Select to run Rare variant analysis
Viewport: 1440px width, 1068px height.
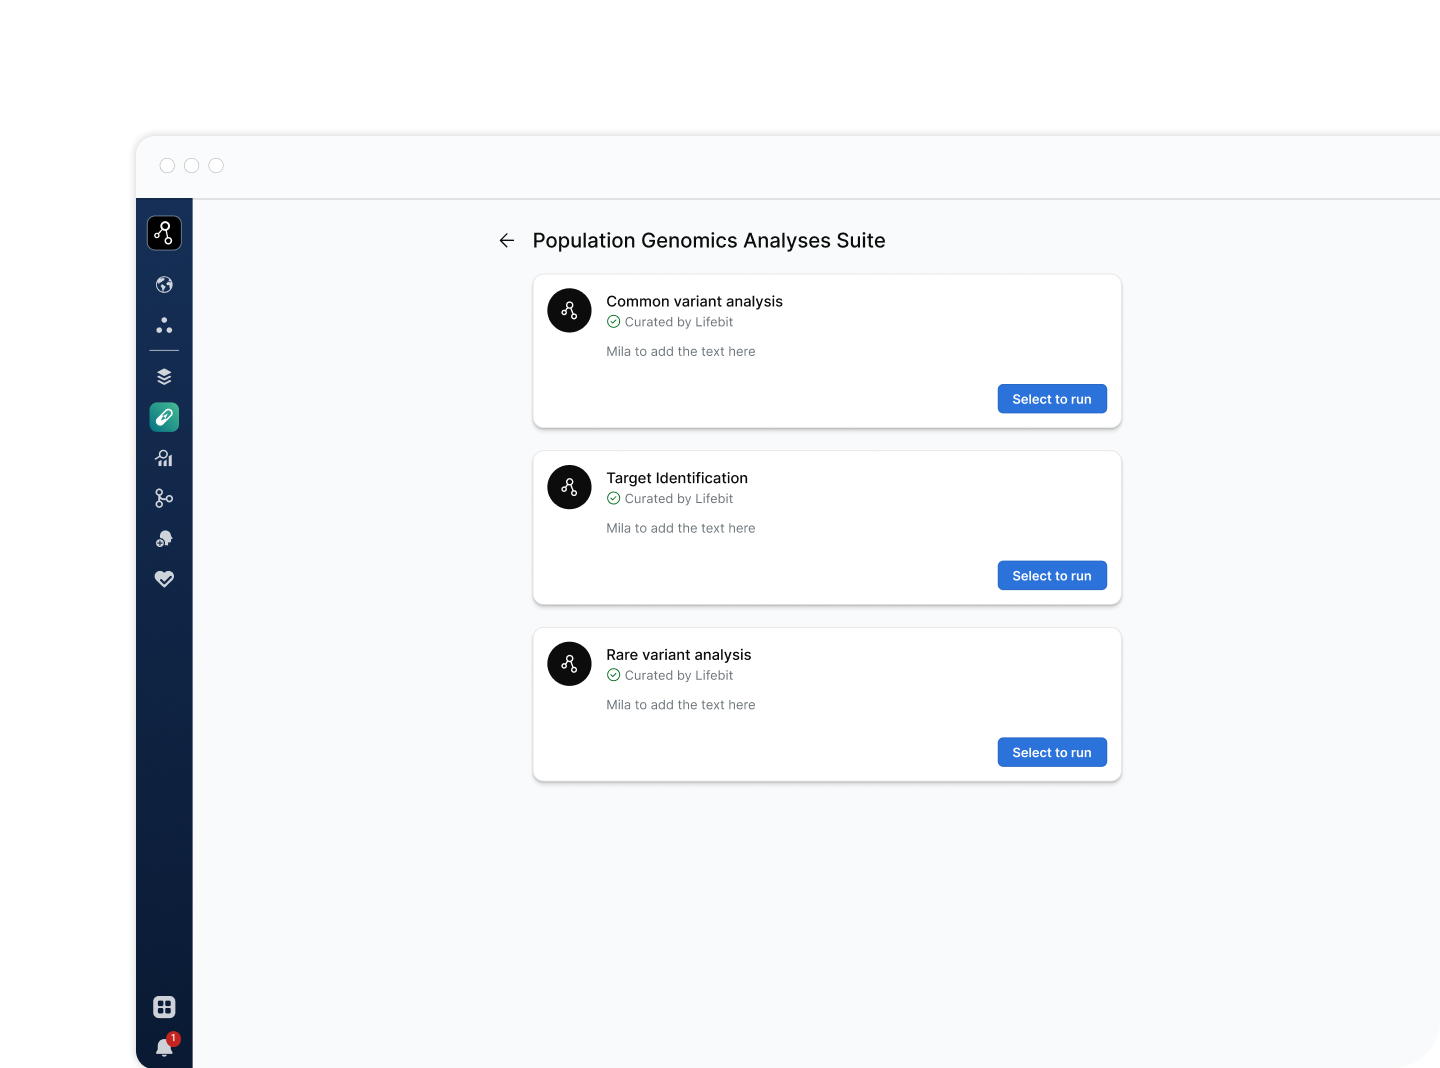1052,753
